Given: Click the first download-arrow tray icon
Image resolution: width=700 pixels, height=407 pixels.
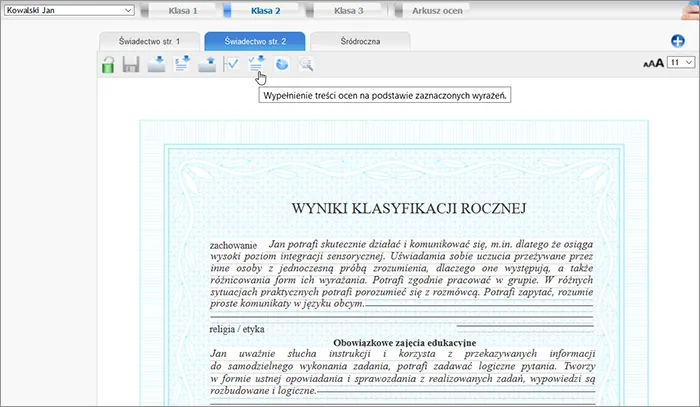Looking at the screenshot, I should 157,65.
